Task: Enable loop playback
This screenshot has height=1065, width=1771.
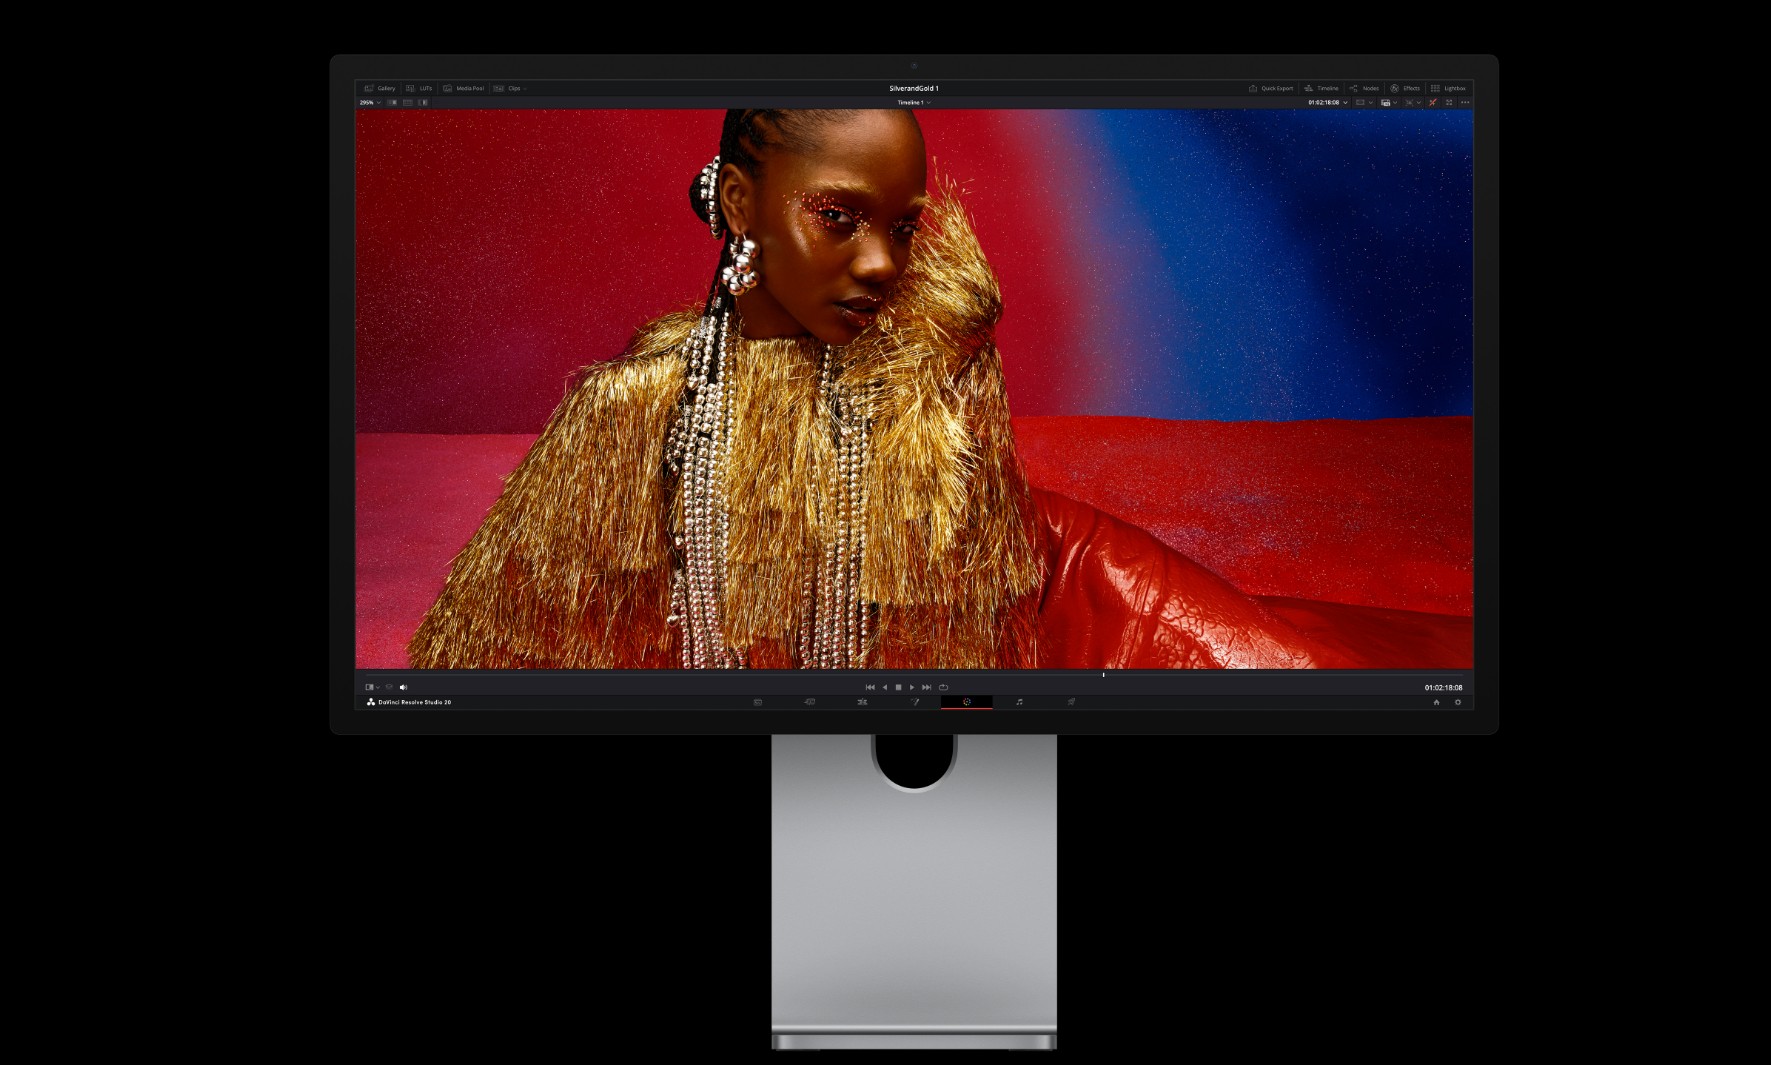Action: (x=943, y=687)
